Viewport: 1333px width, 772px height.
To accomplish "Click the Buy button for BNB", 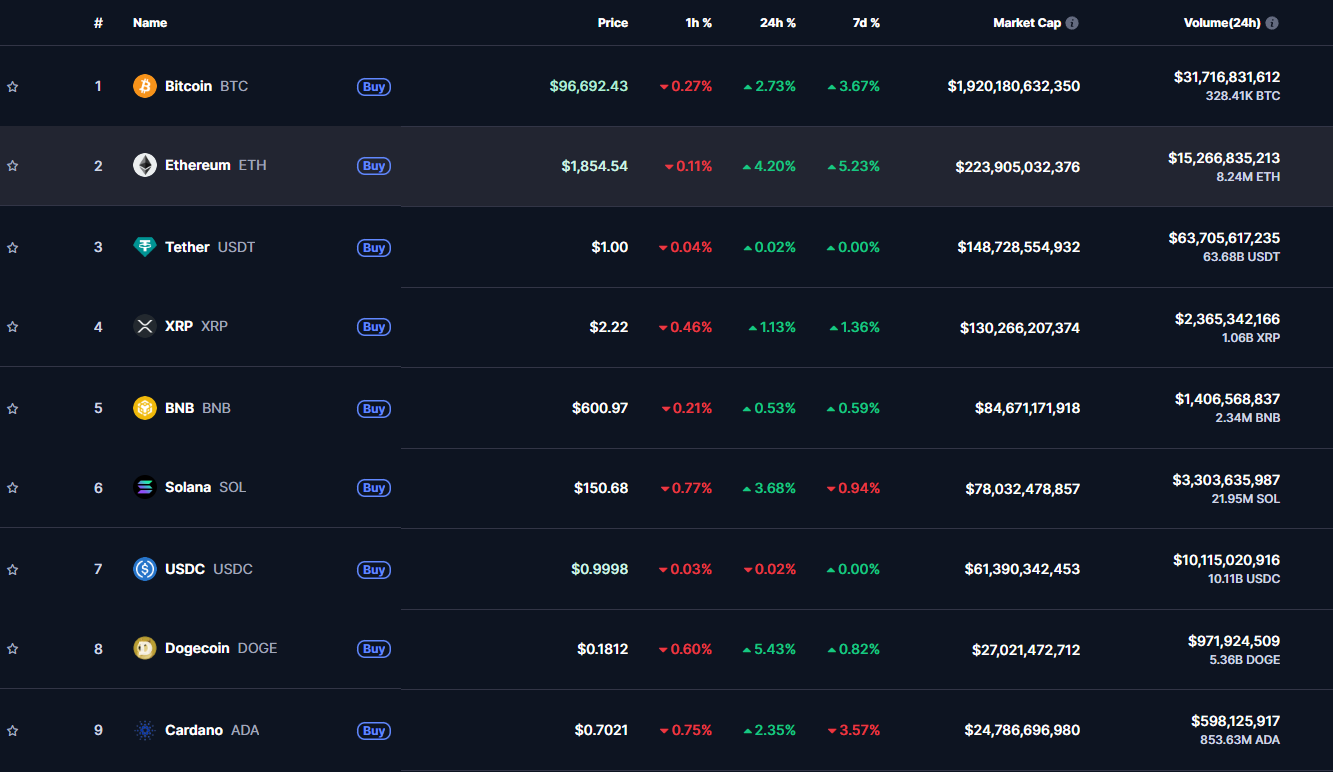I will 374,409.
